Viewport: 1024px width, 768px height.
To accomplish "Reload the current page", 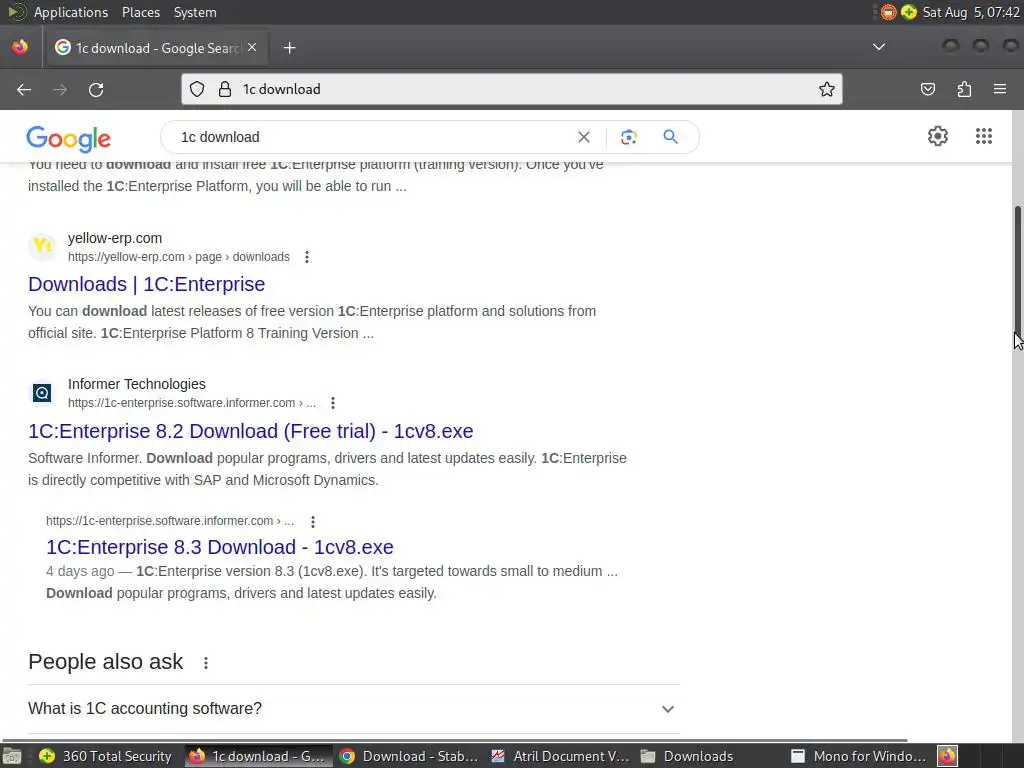I will click(96, 89).
